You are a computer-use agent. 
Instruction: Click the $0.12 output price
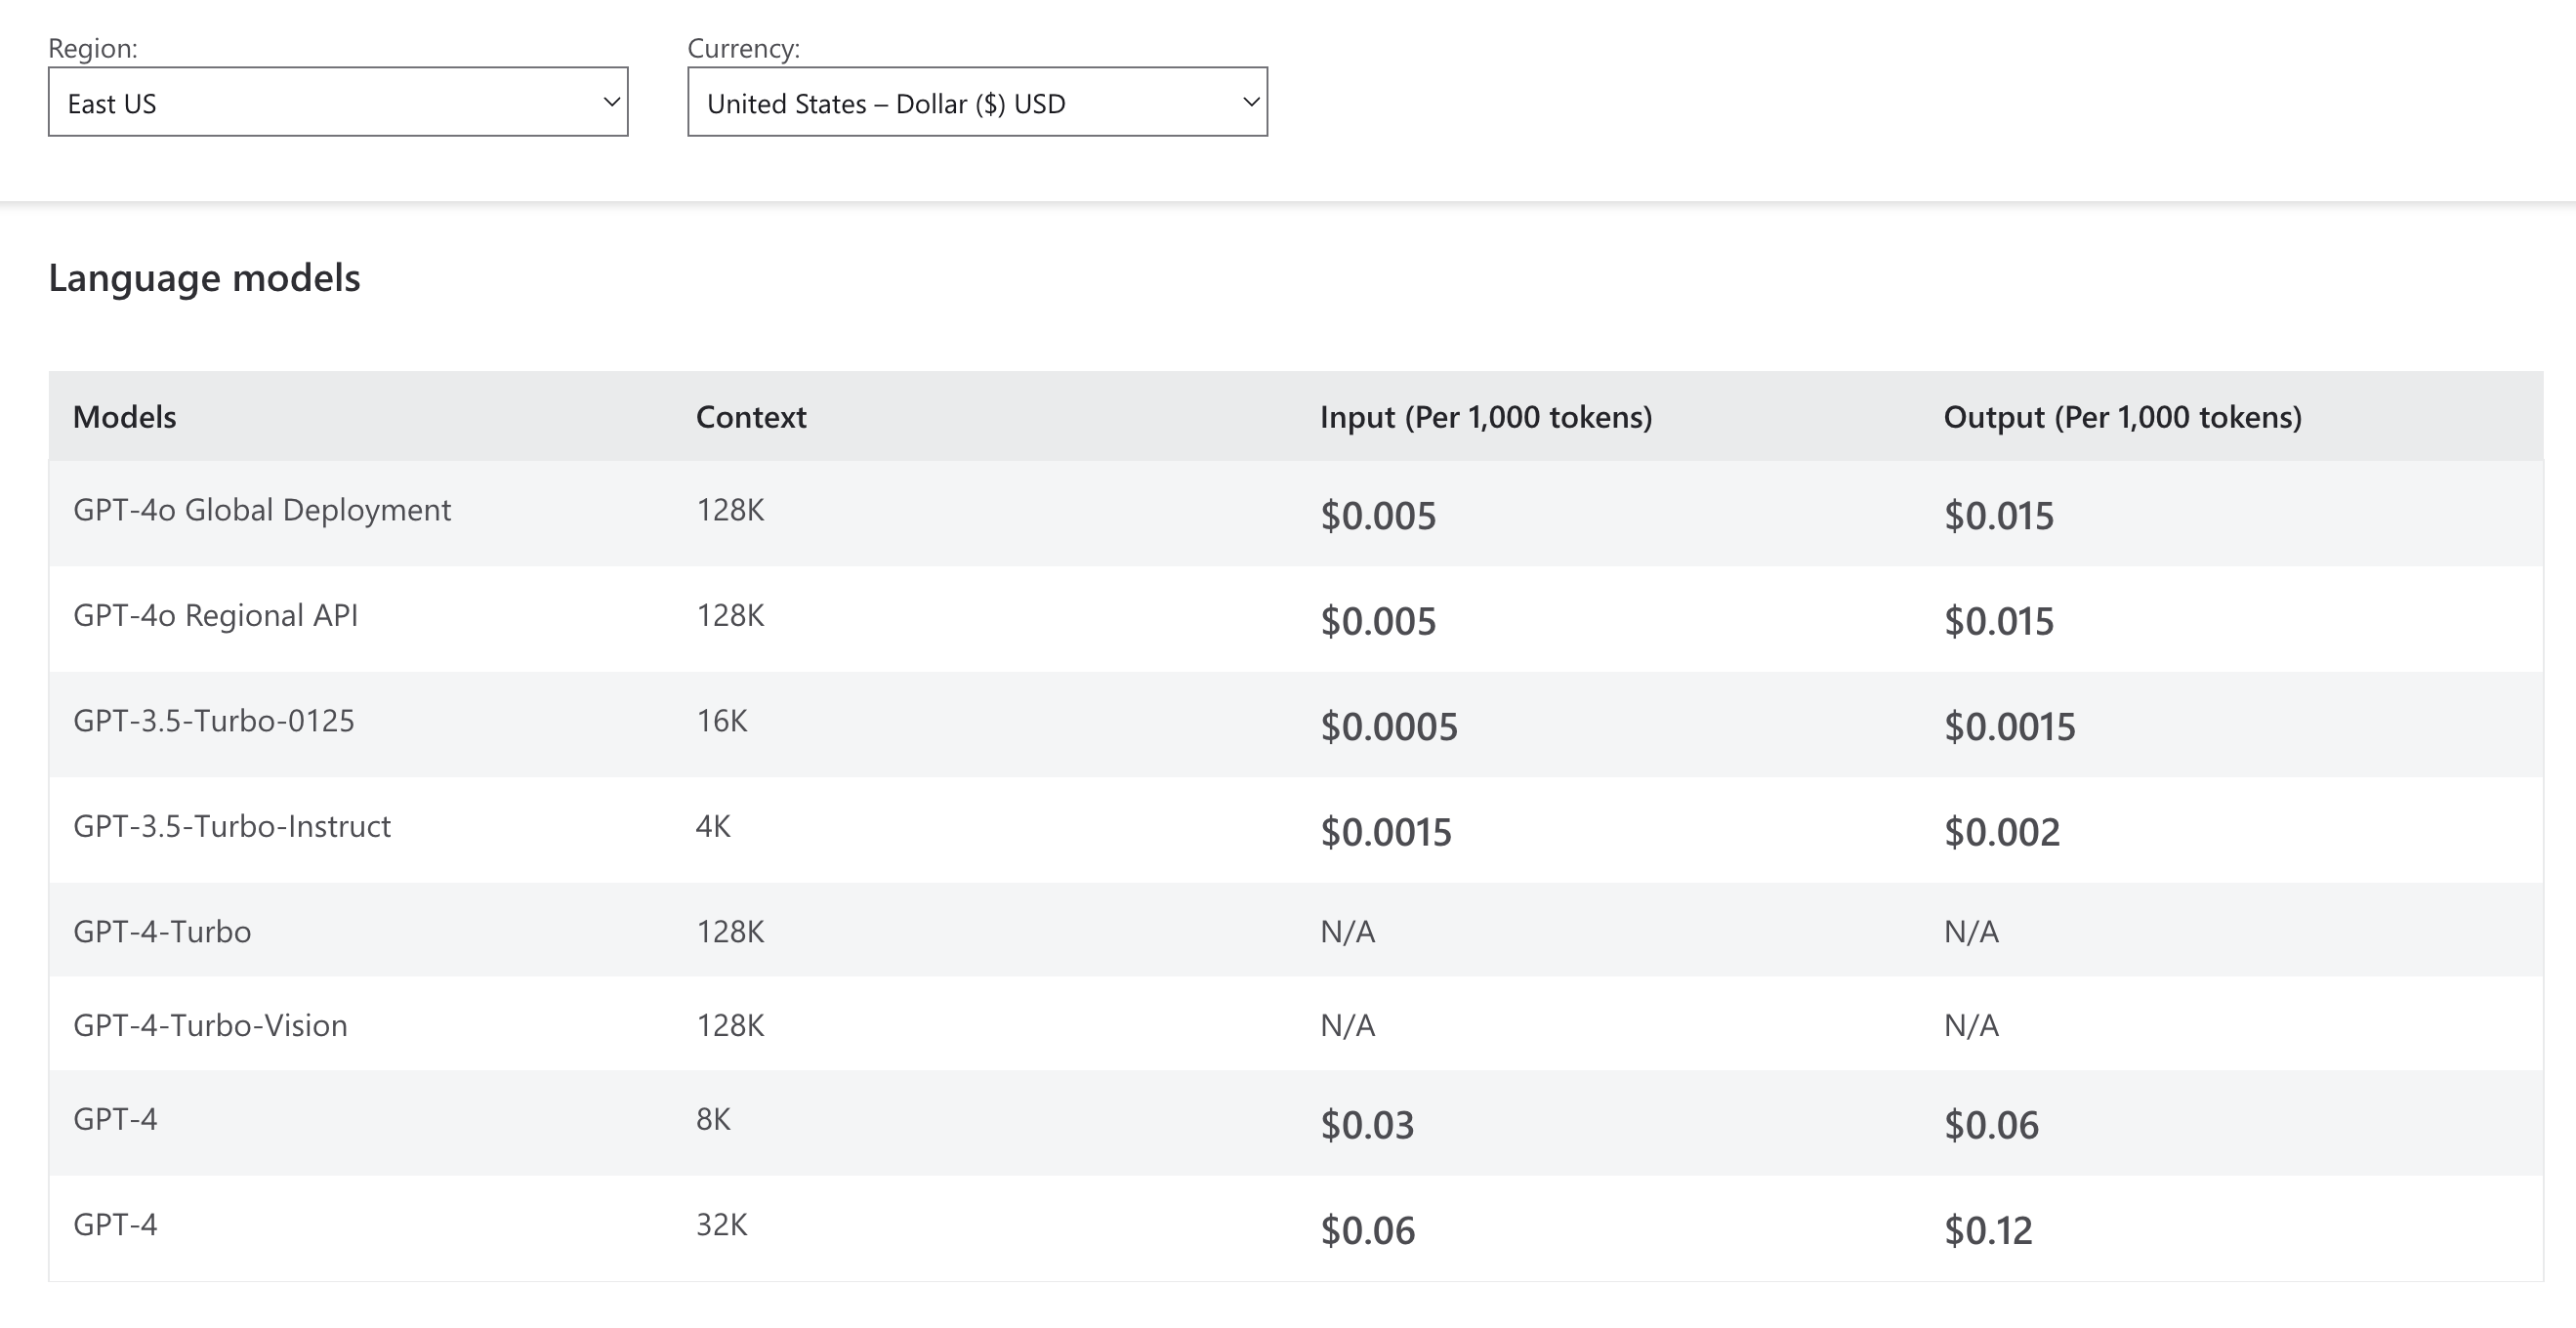click(x=1988, y=1231)
